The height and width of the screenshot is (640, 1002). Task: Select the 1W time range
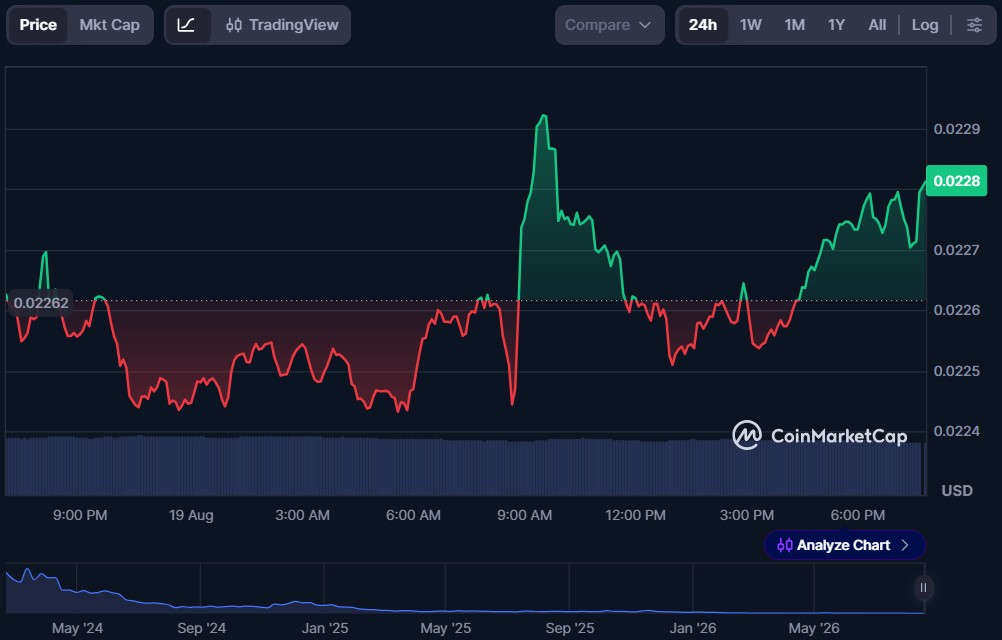[750, 25]
